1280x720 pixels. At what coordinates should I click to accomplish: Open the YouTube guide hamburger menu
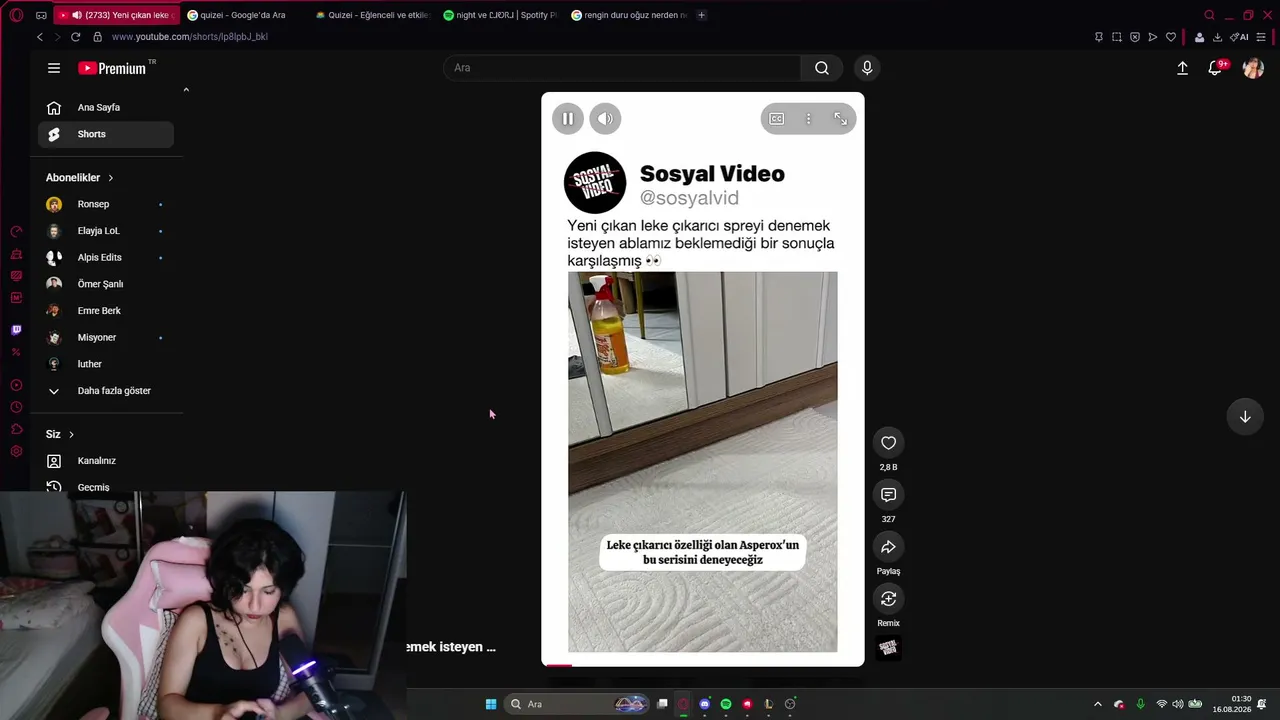54,68
